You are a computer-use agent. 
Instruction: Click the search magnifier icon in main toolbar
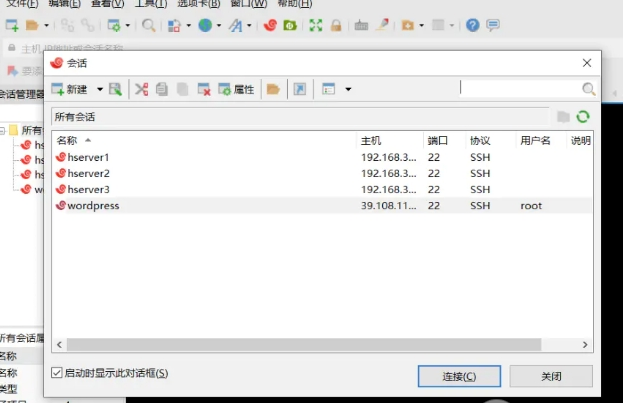pyautogui.click(x=148, y=25)
